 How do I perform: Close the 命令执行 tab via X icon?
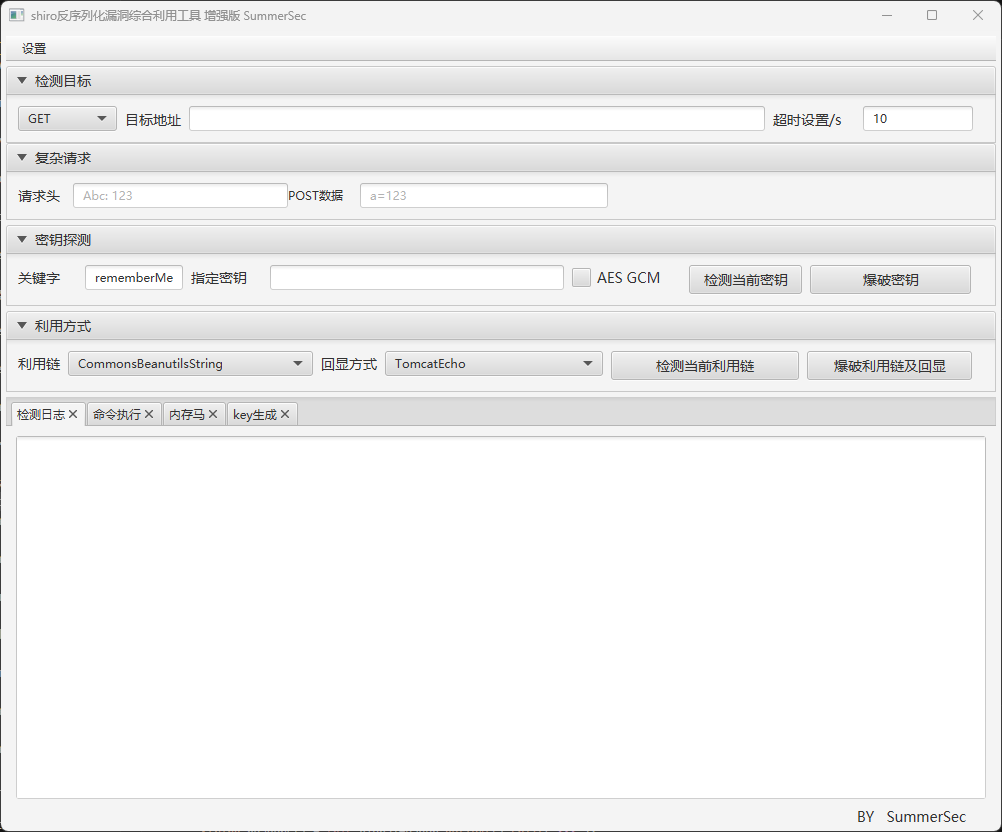(149, 414)
